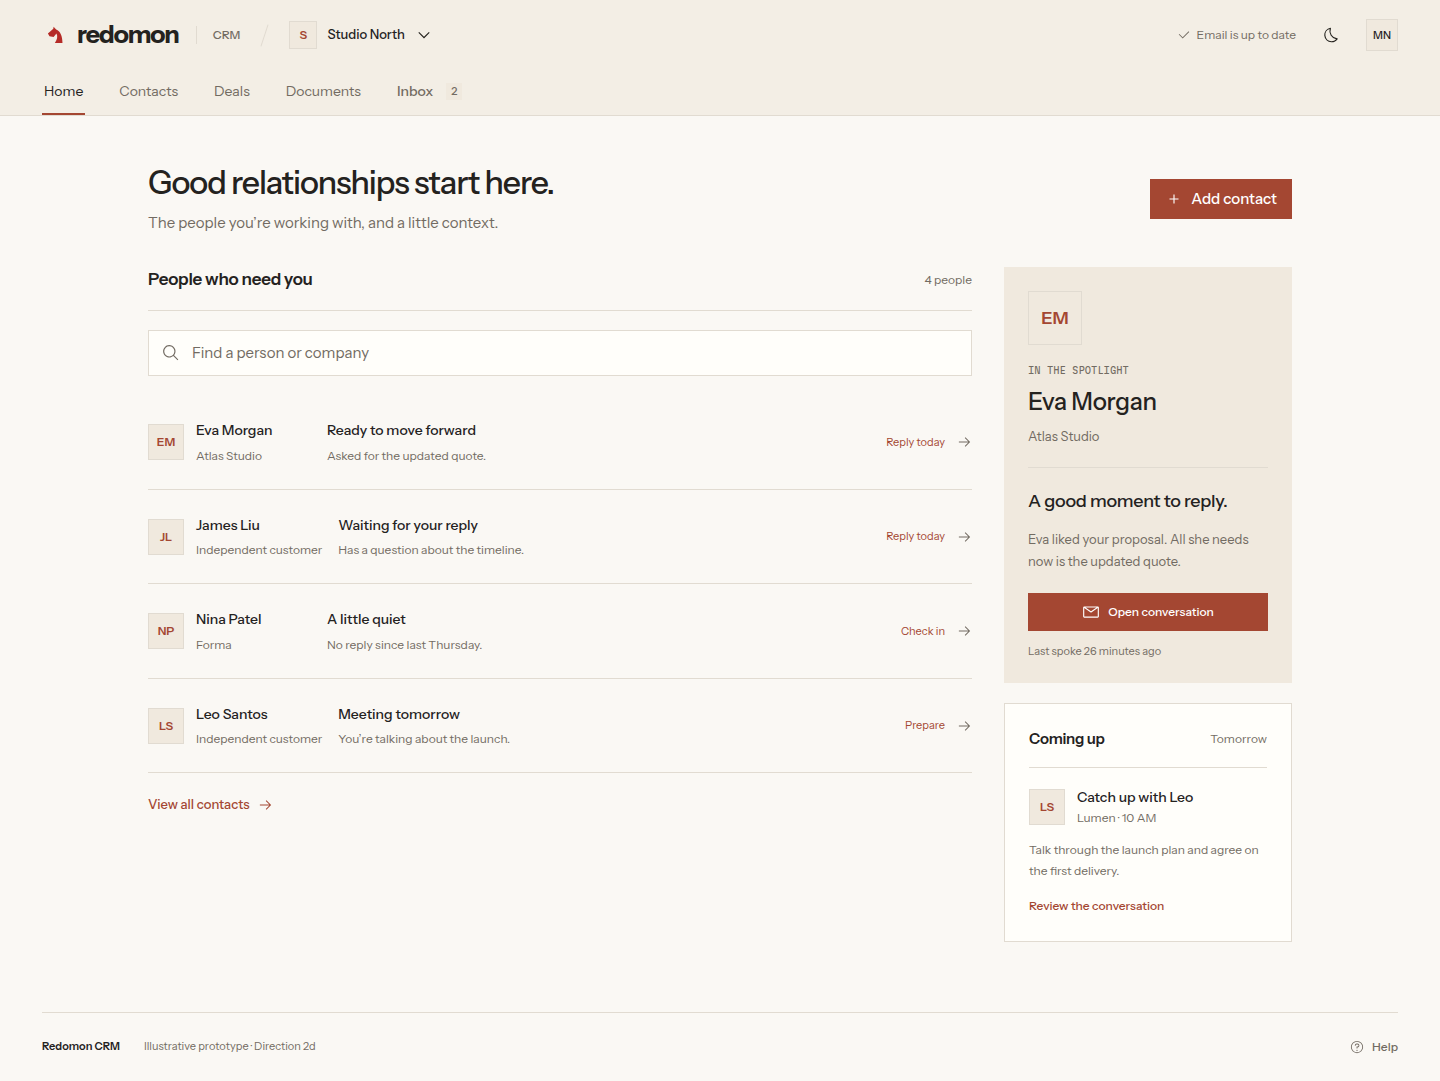Click the LS avatar in Leo Santos row
This screenshot has height=1081, width=1440.
(166, 726)
